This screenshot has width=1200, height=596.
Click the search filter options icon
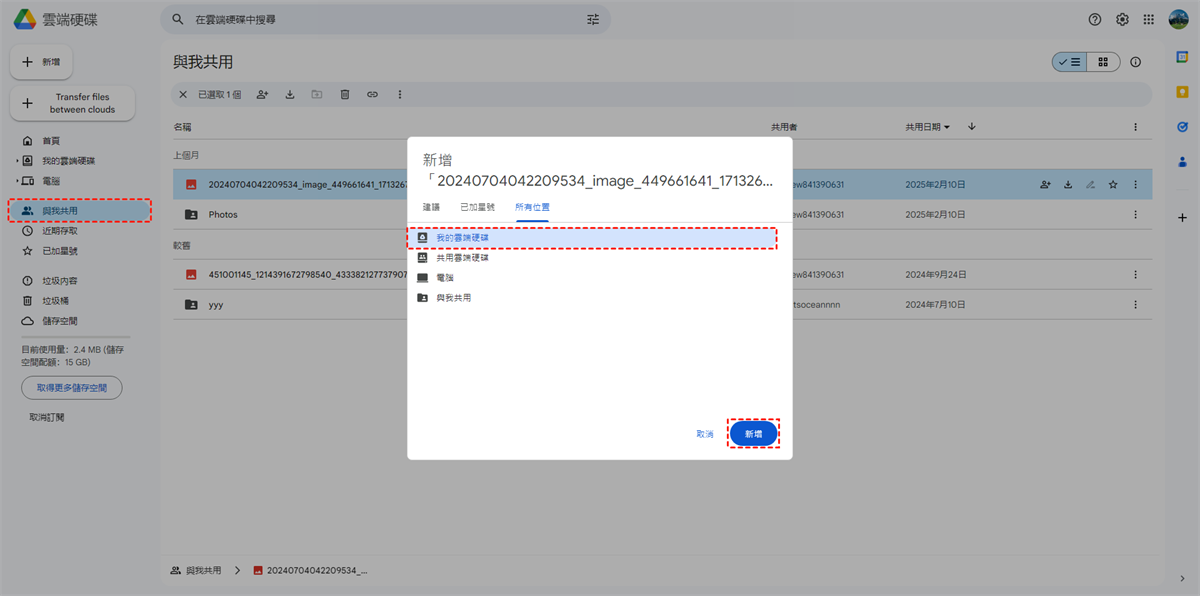tap(593, 19)
